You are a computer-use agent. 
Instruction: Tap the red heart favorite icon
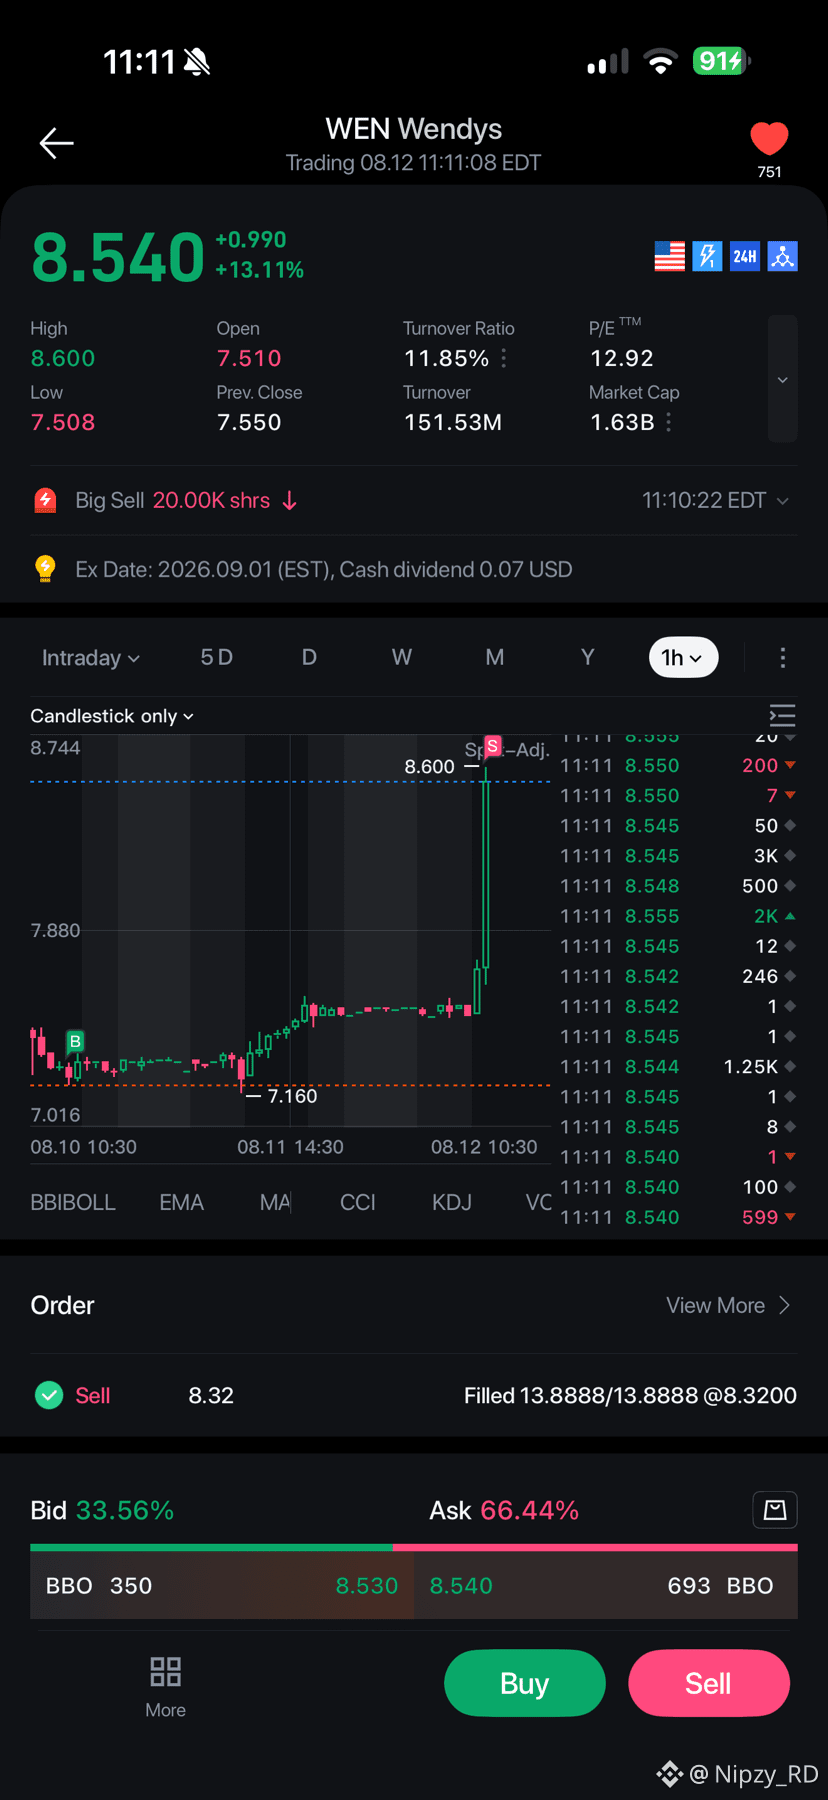[x=769, y=138]
